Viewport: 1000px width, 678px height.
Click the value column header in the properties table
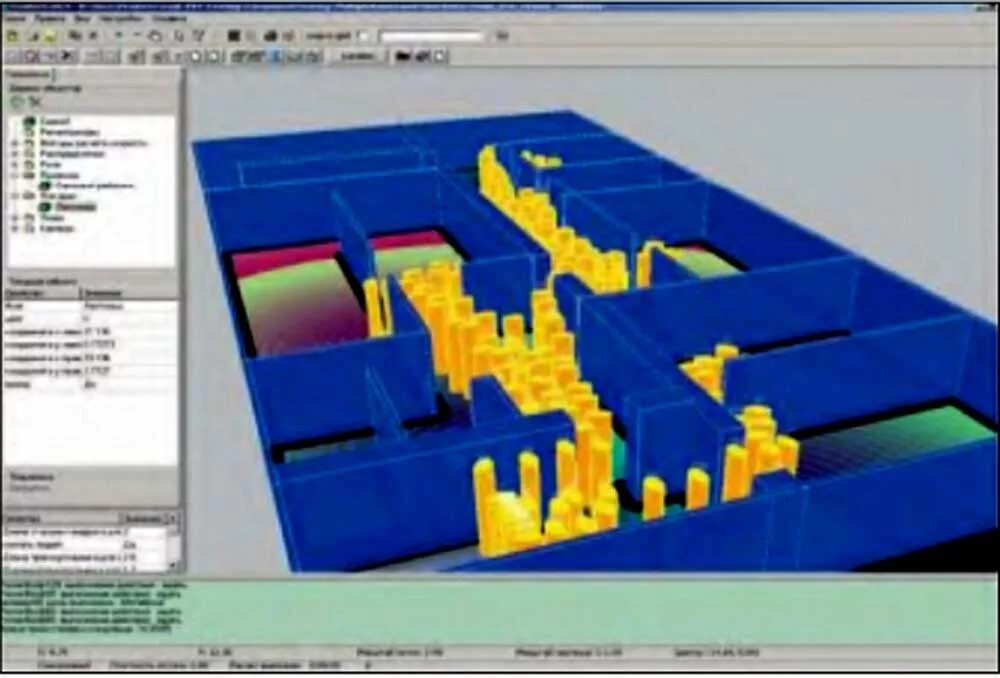tap(130, 293)
